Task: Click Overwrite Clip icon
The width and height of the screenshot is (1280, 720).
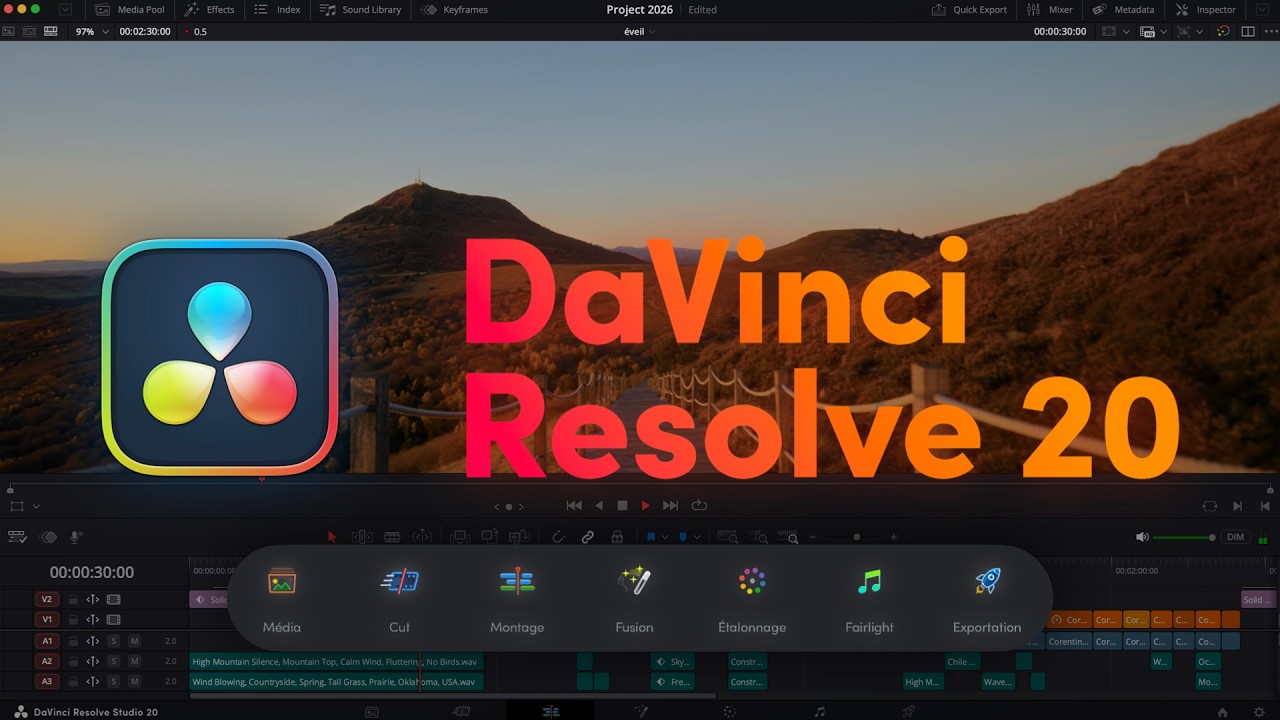Action: click(490, 537)
